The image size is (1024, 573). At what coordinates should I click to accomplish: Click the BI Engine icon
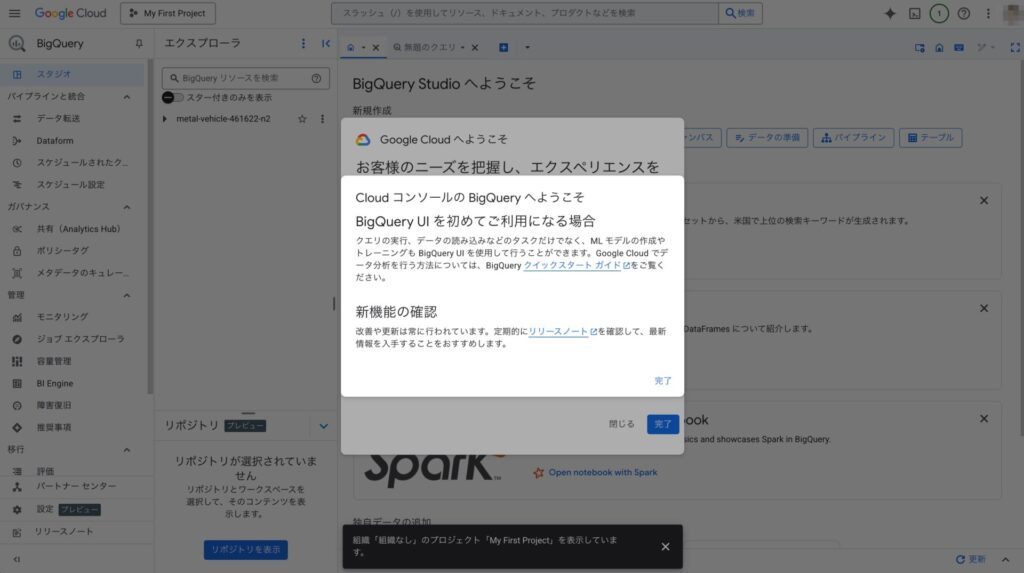17,384
